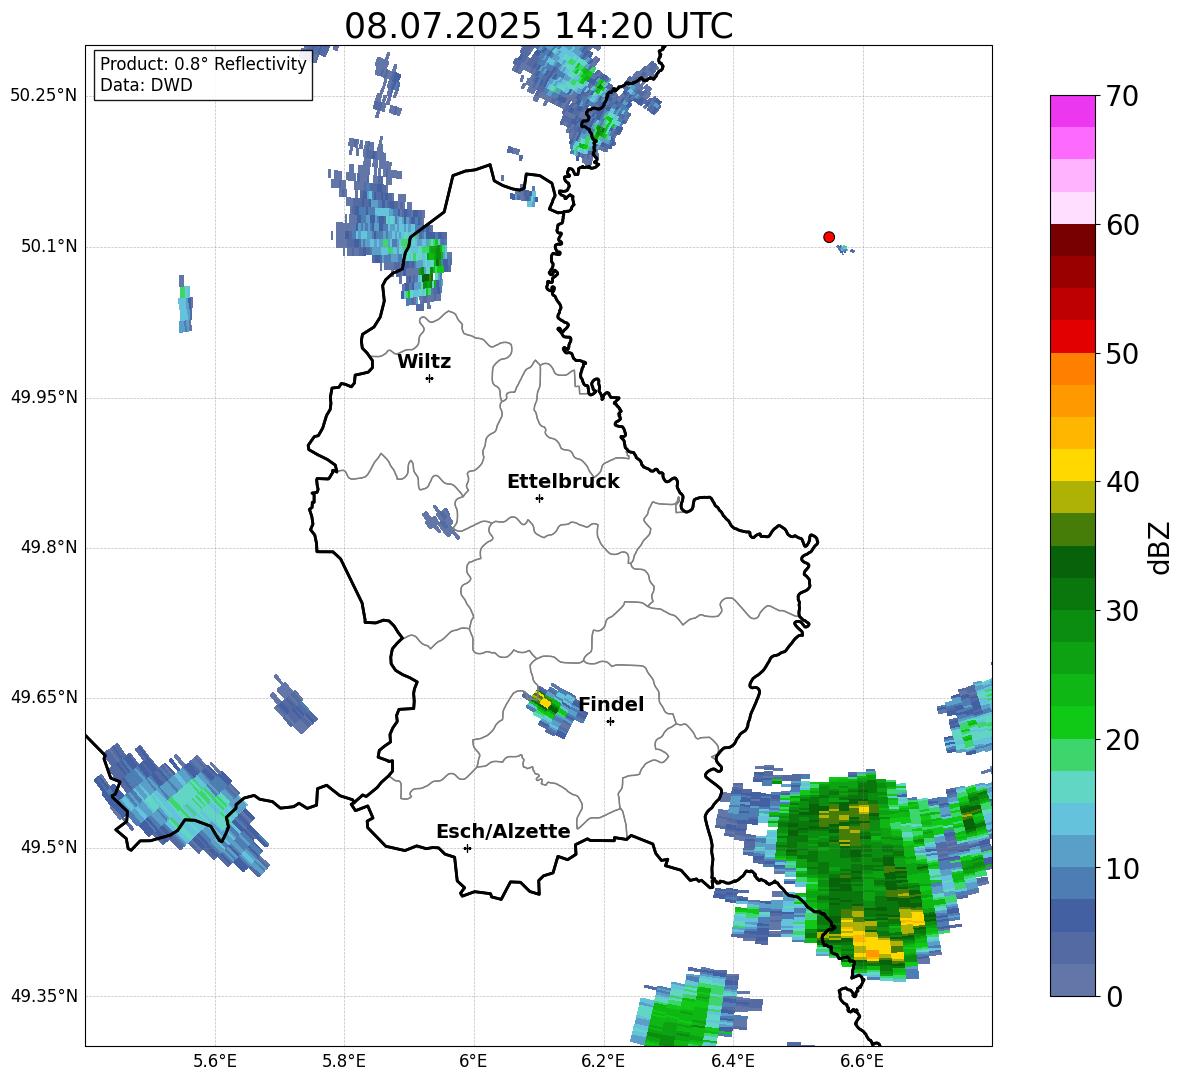Click the yellow colorbar segment above 40
Viewport: 1184px width, 1081px height.
pos(1072,465)
